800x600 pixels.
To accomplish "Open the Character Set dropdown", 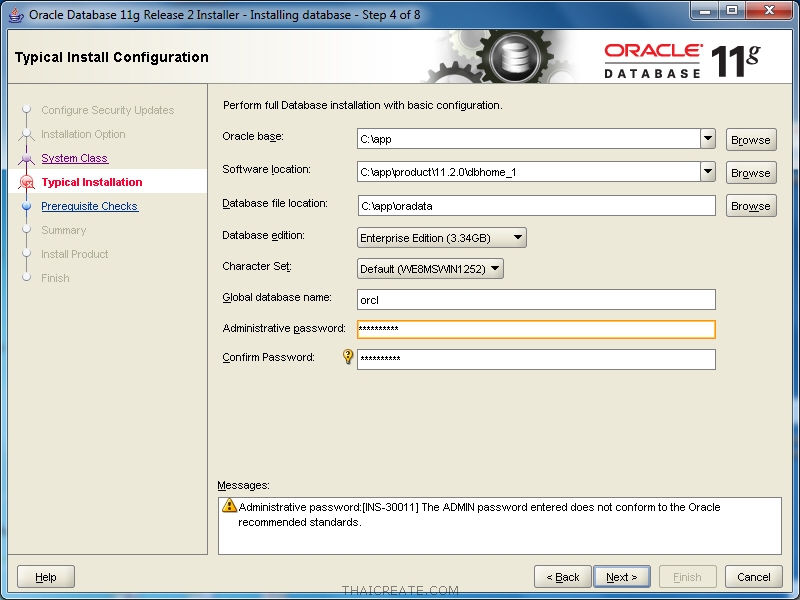I will (494, 268).
